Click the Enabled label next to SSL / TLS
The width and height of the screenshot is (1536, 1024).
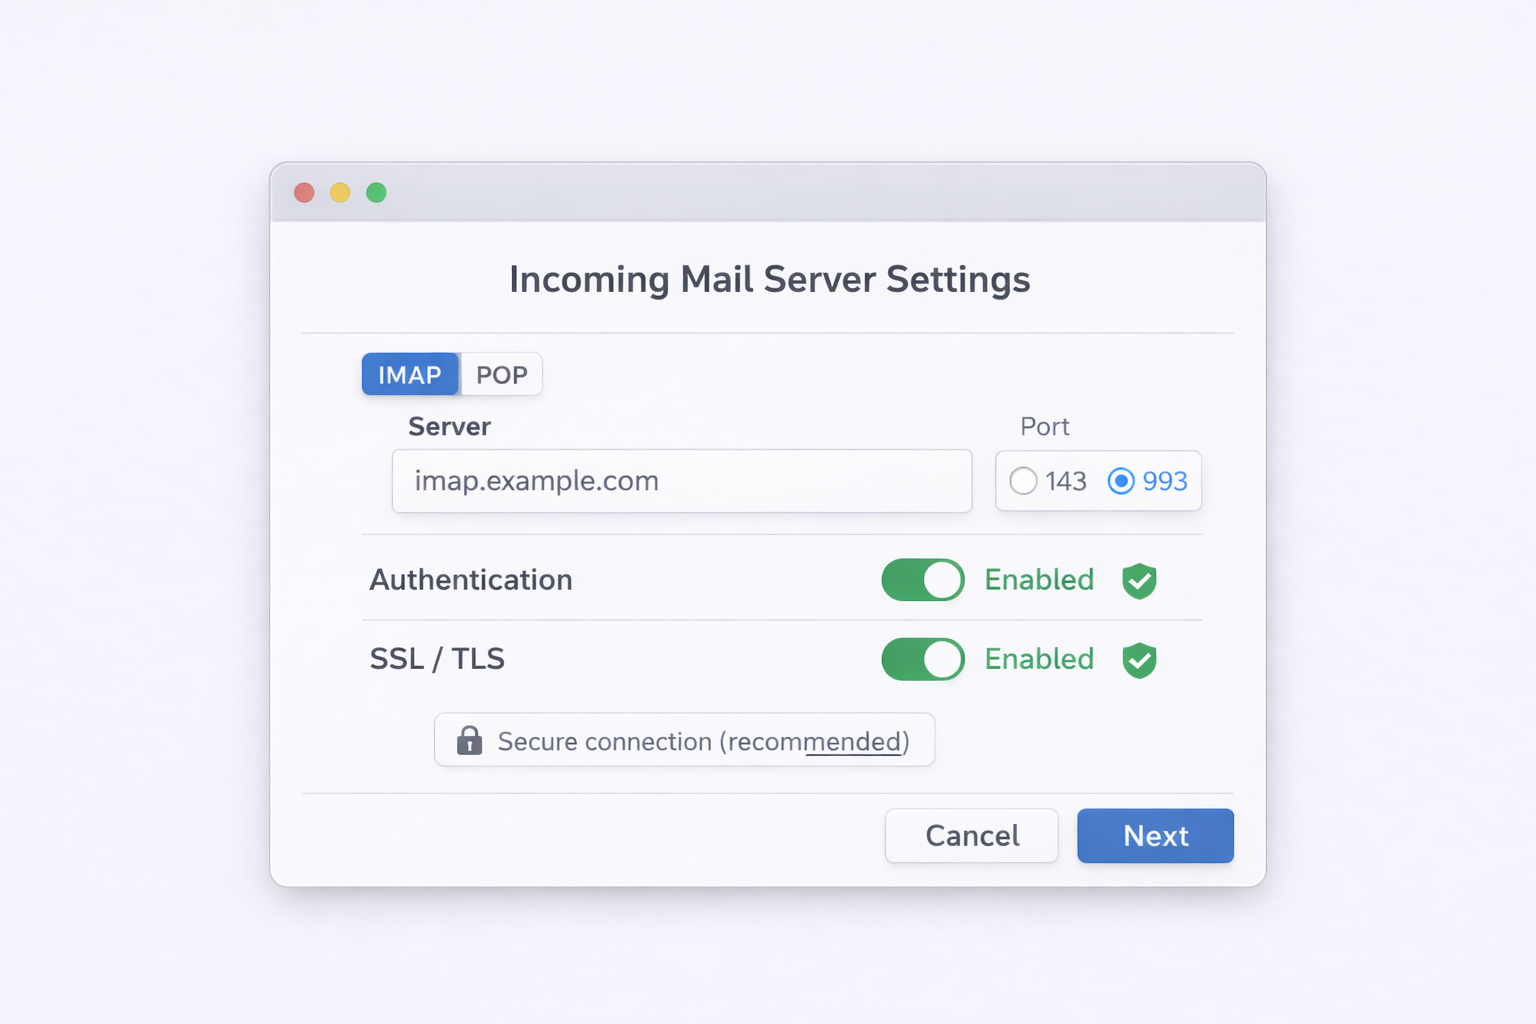click(x=1039, y=659)
